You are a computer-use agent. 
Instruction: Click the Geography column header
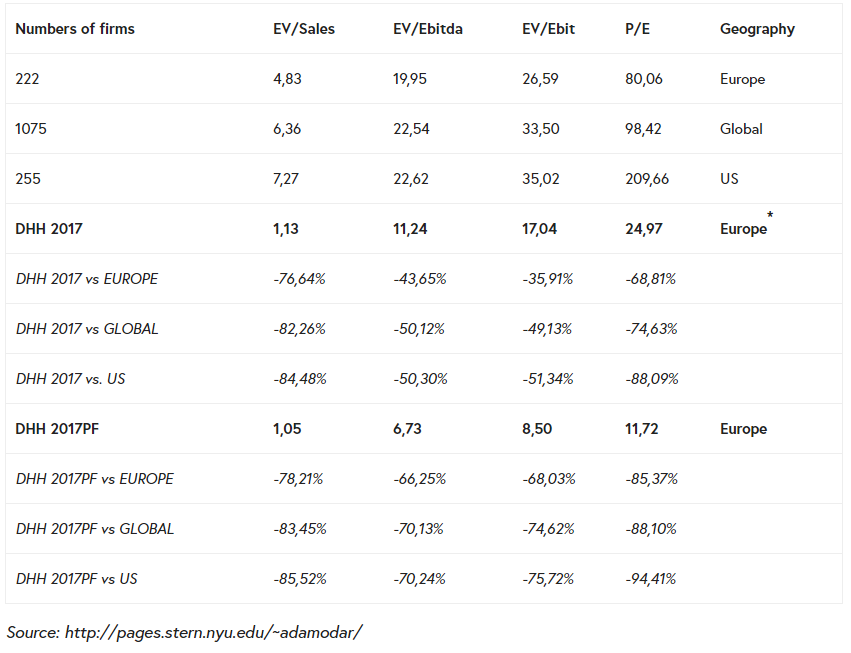coord(757,29)
